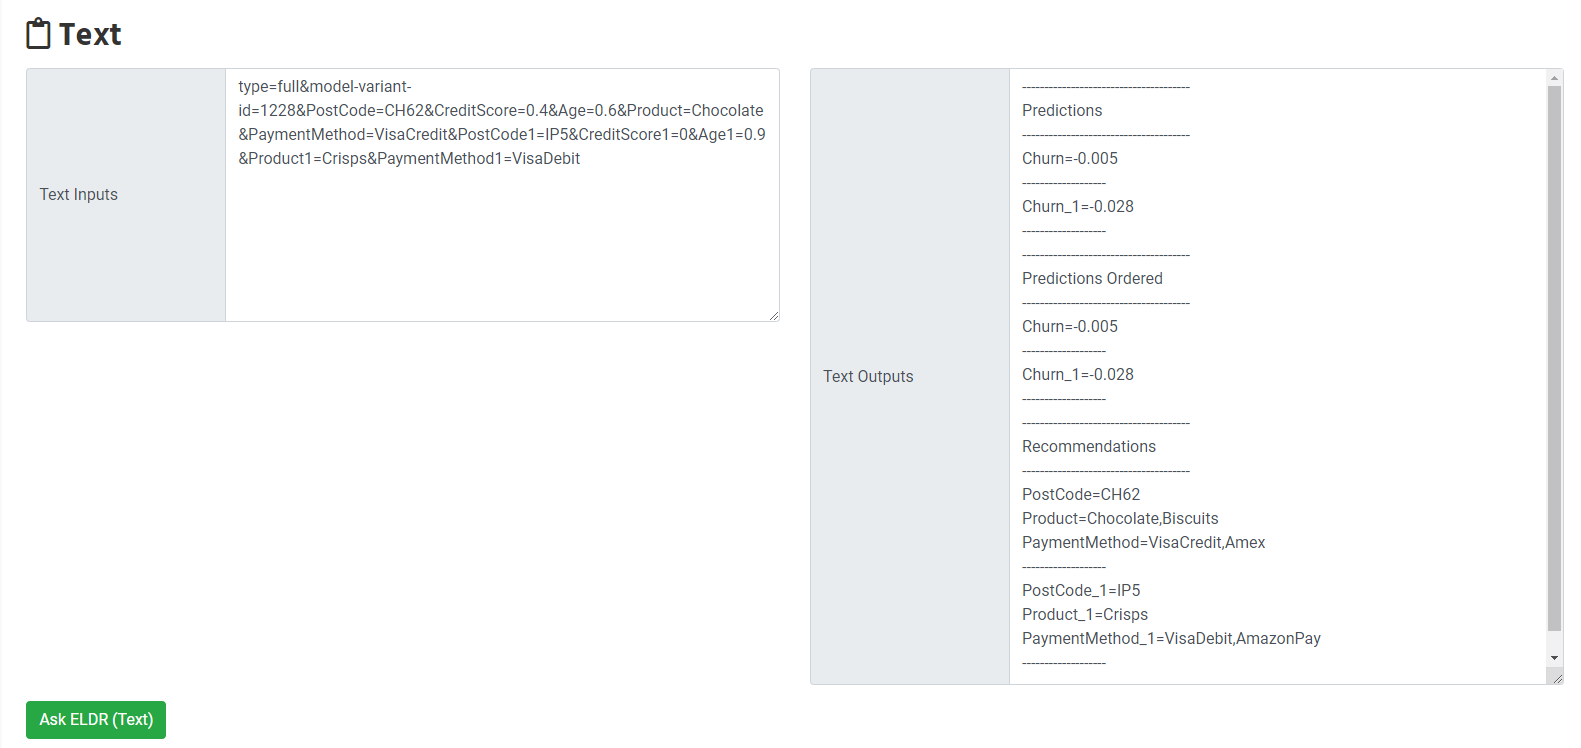Click the Text heading title
Screen dimensions: 1581x748
[x=90, y=35]
